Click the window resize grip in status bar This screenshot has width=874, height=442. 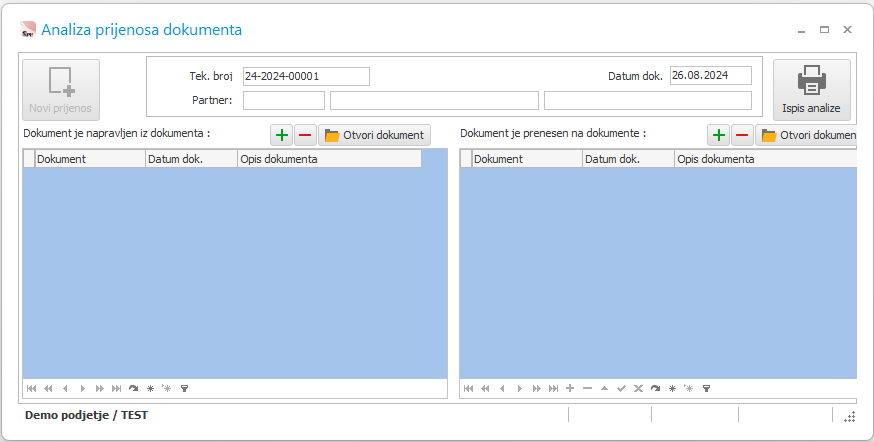[849, 416]
